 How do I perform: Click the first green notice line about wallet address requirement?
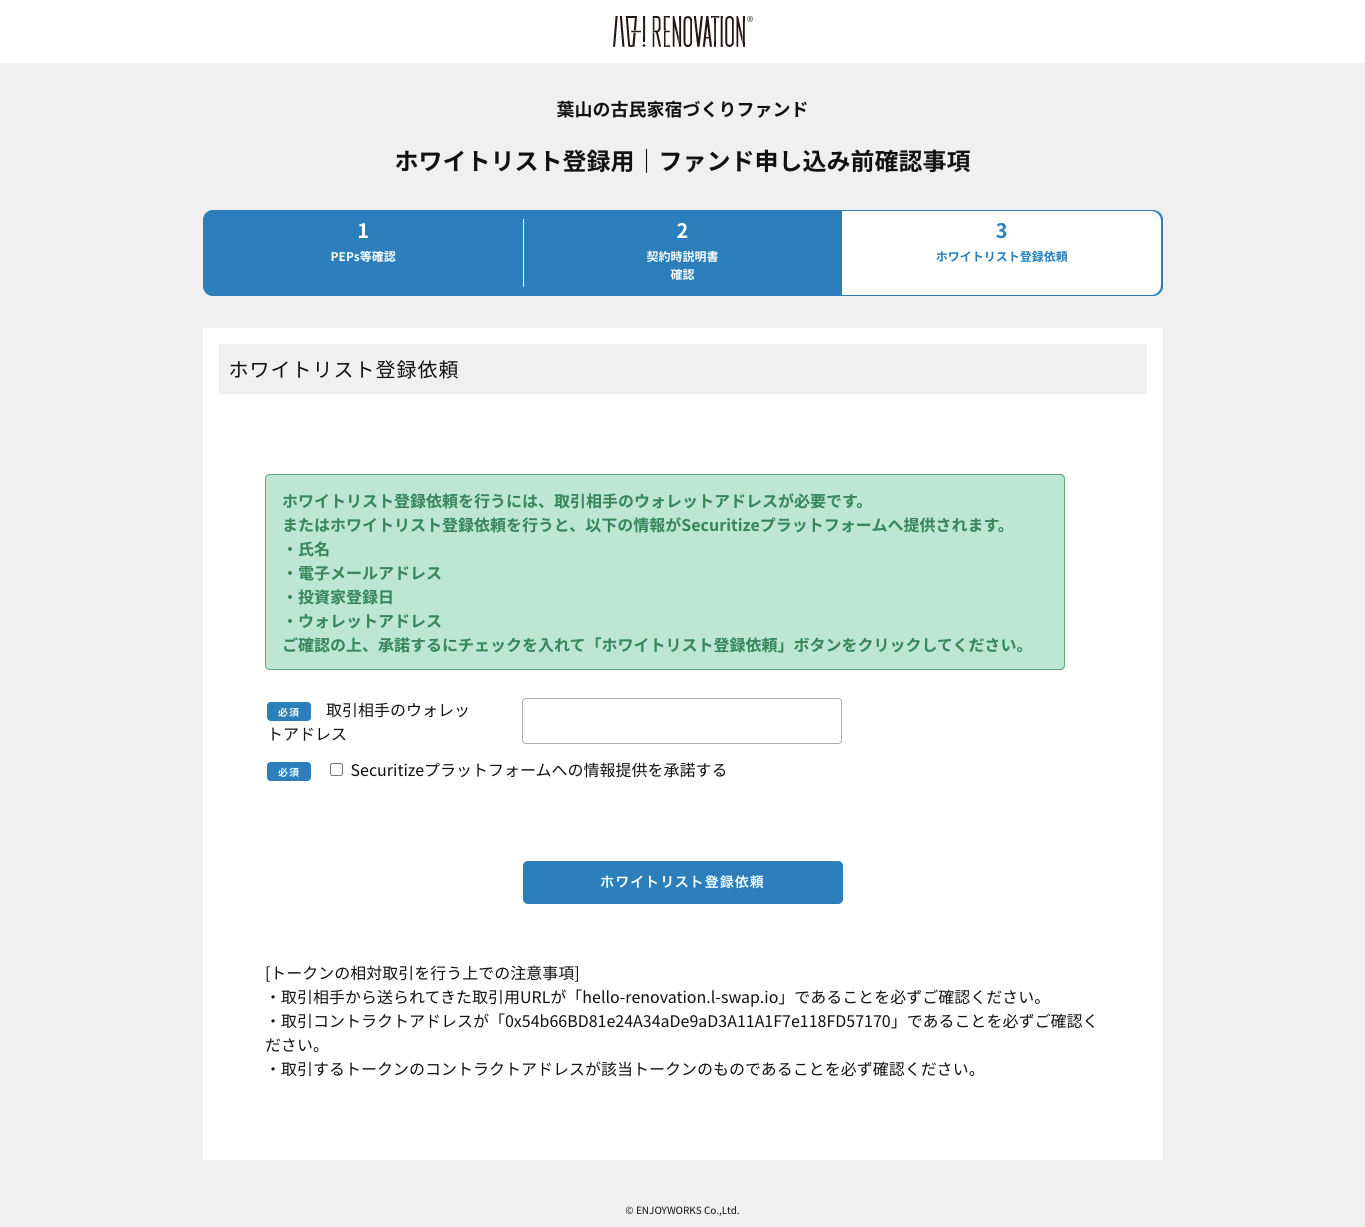click(x=575, y=501)
